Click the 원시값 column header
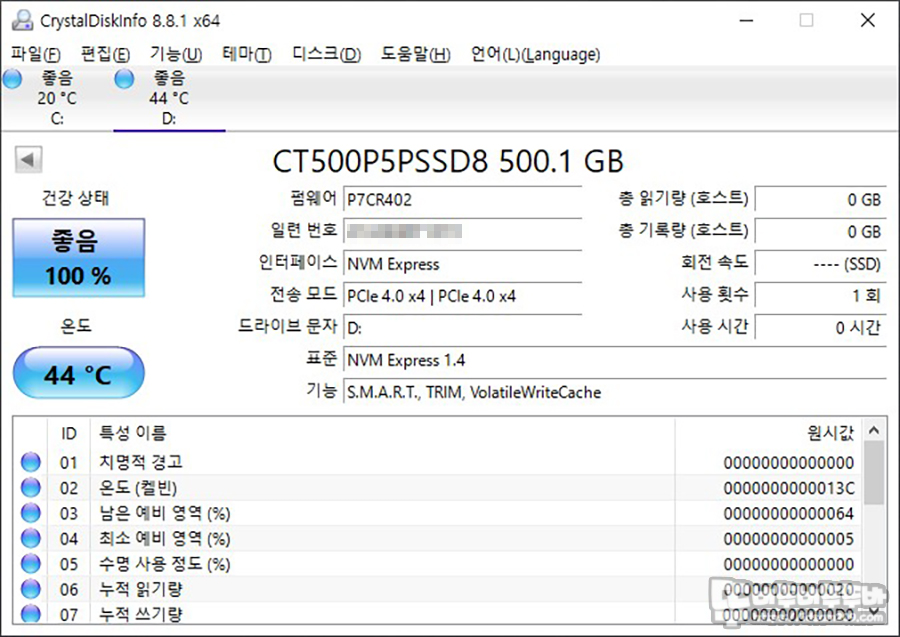The height and width of the screenshot is (637, 900). point(768,433)
